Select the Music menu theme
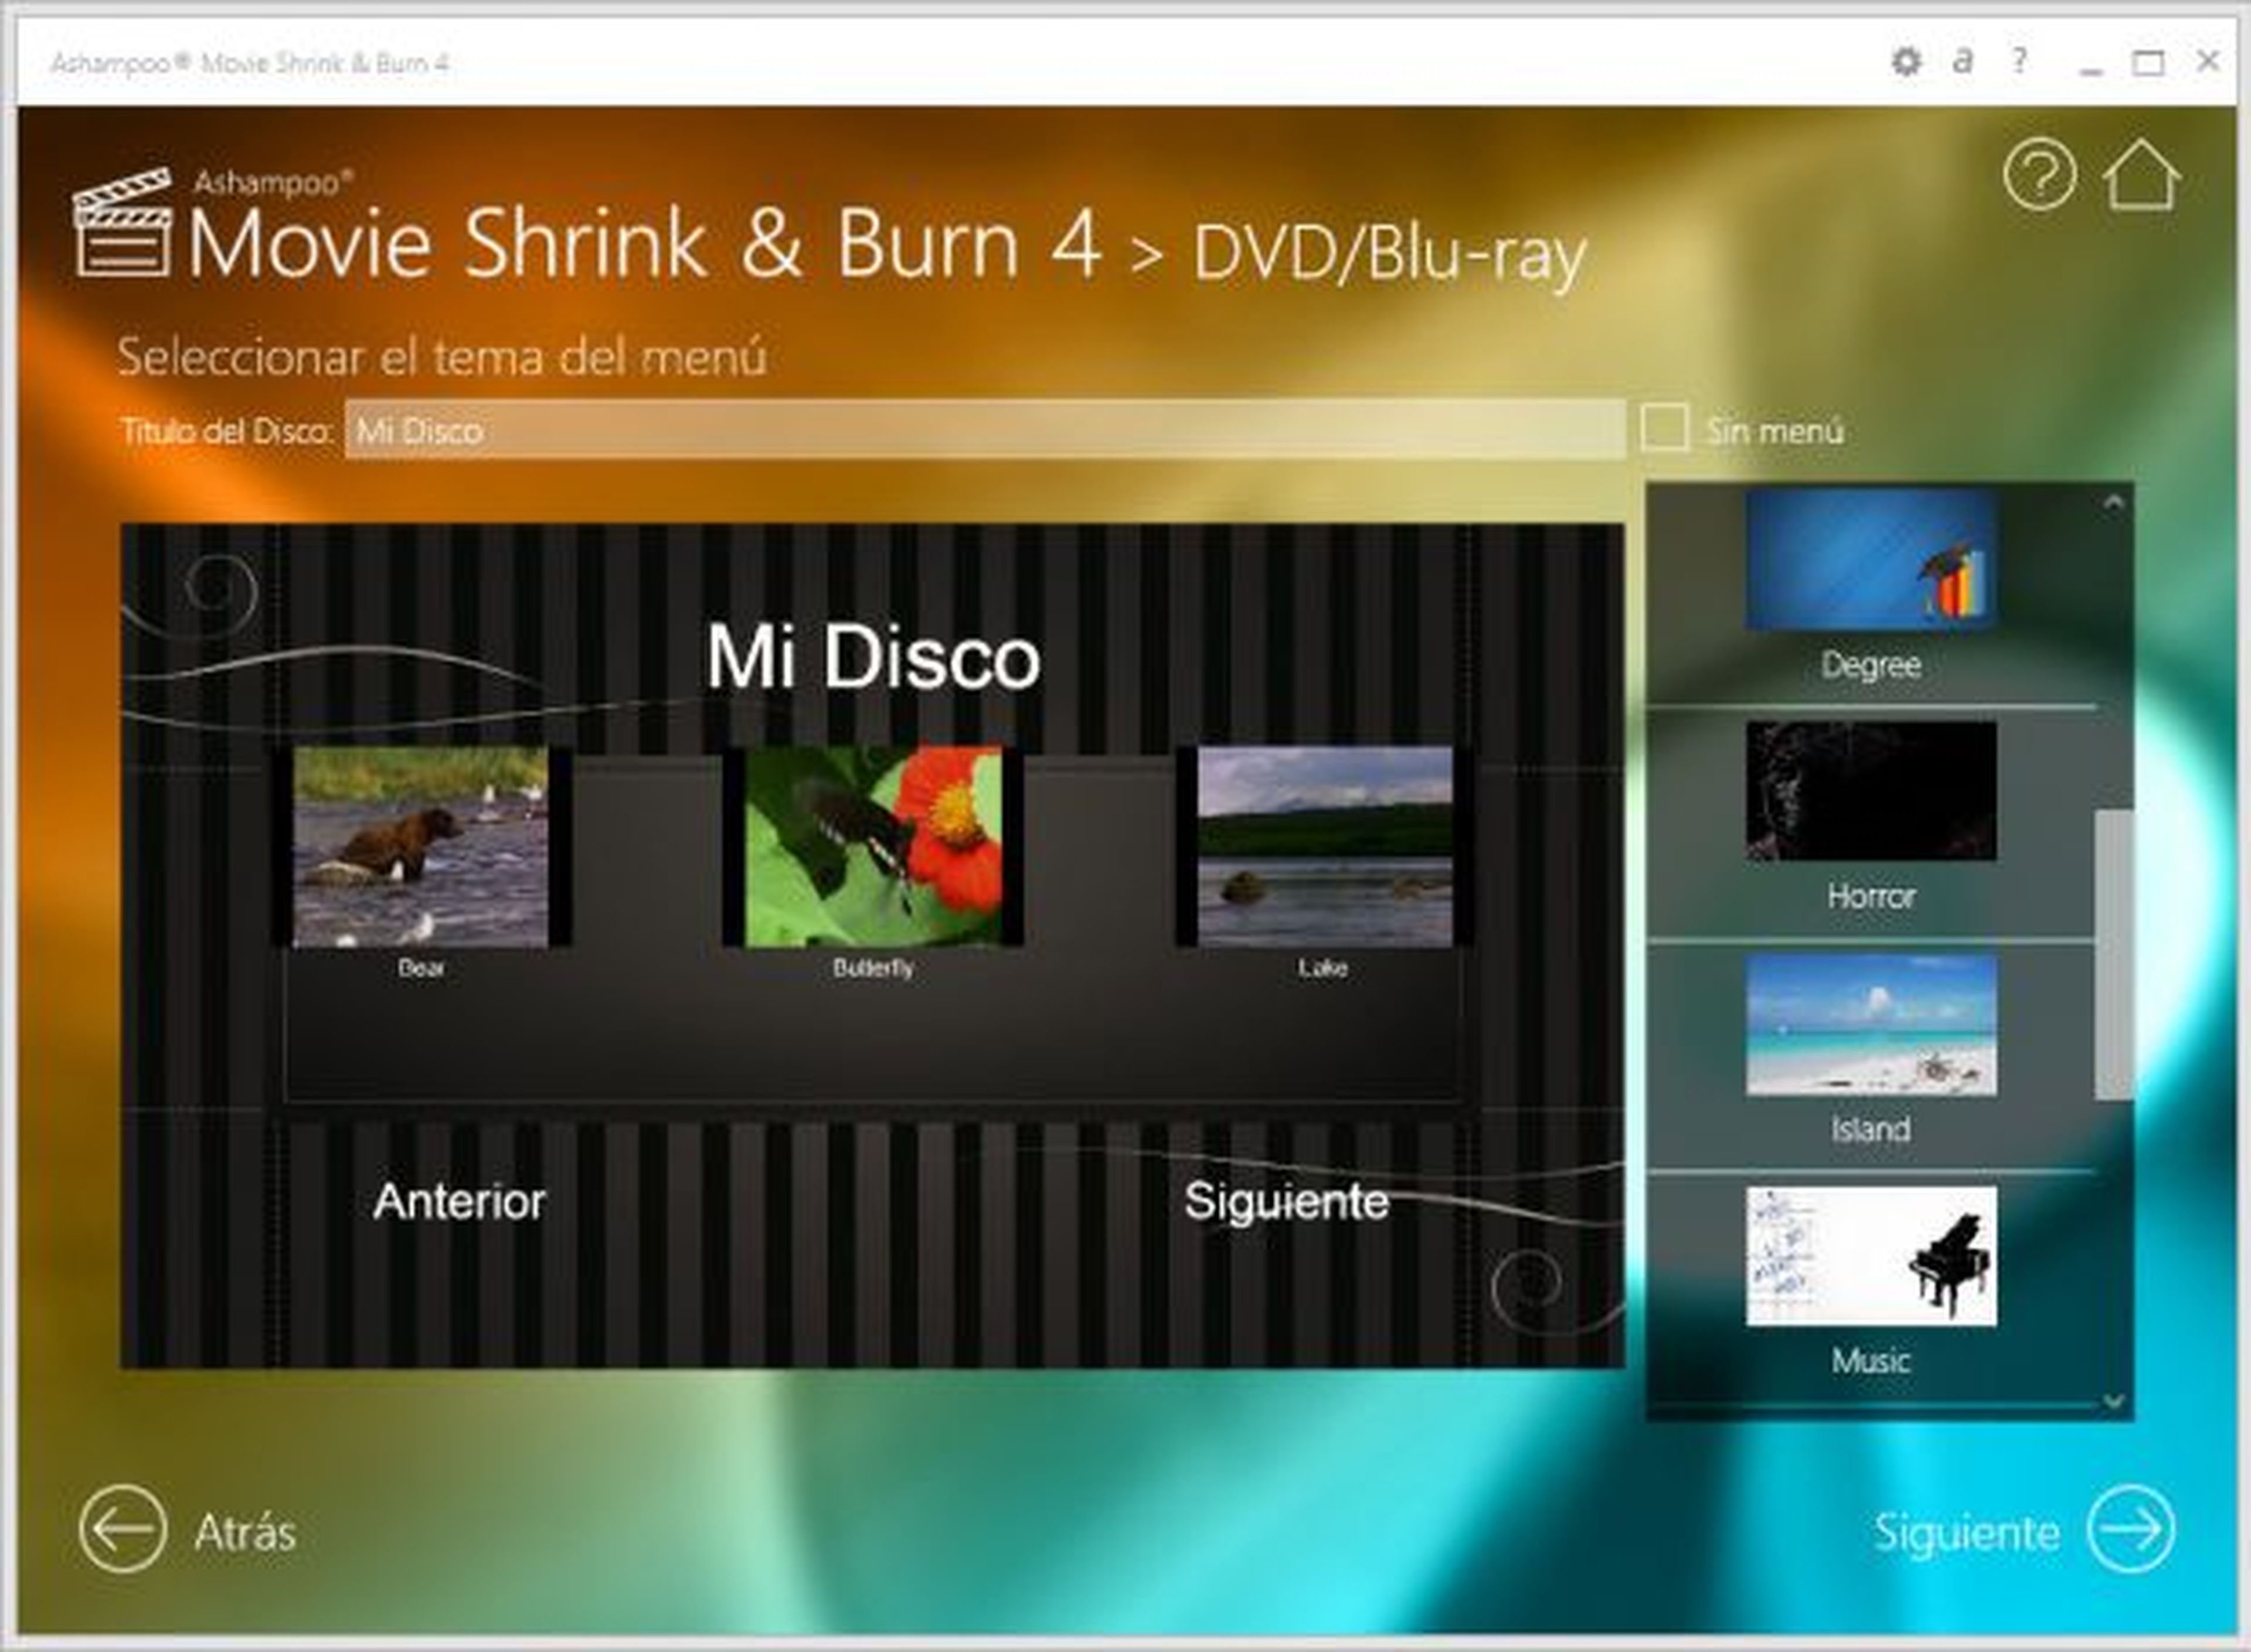2251x1652 pixels. pos(1870,1256)
